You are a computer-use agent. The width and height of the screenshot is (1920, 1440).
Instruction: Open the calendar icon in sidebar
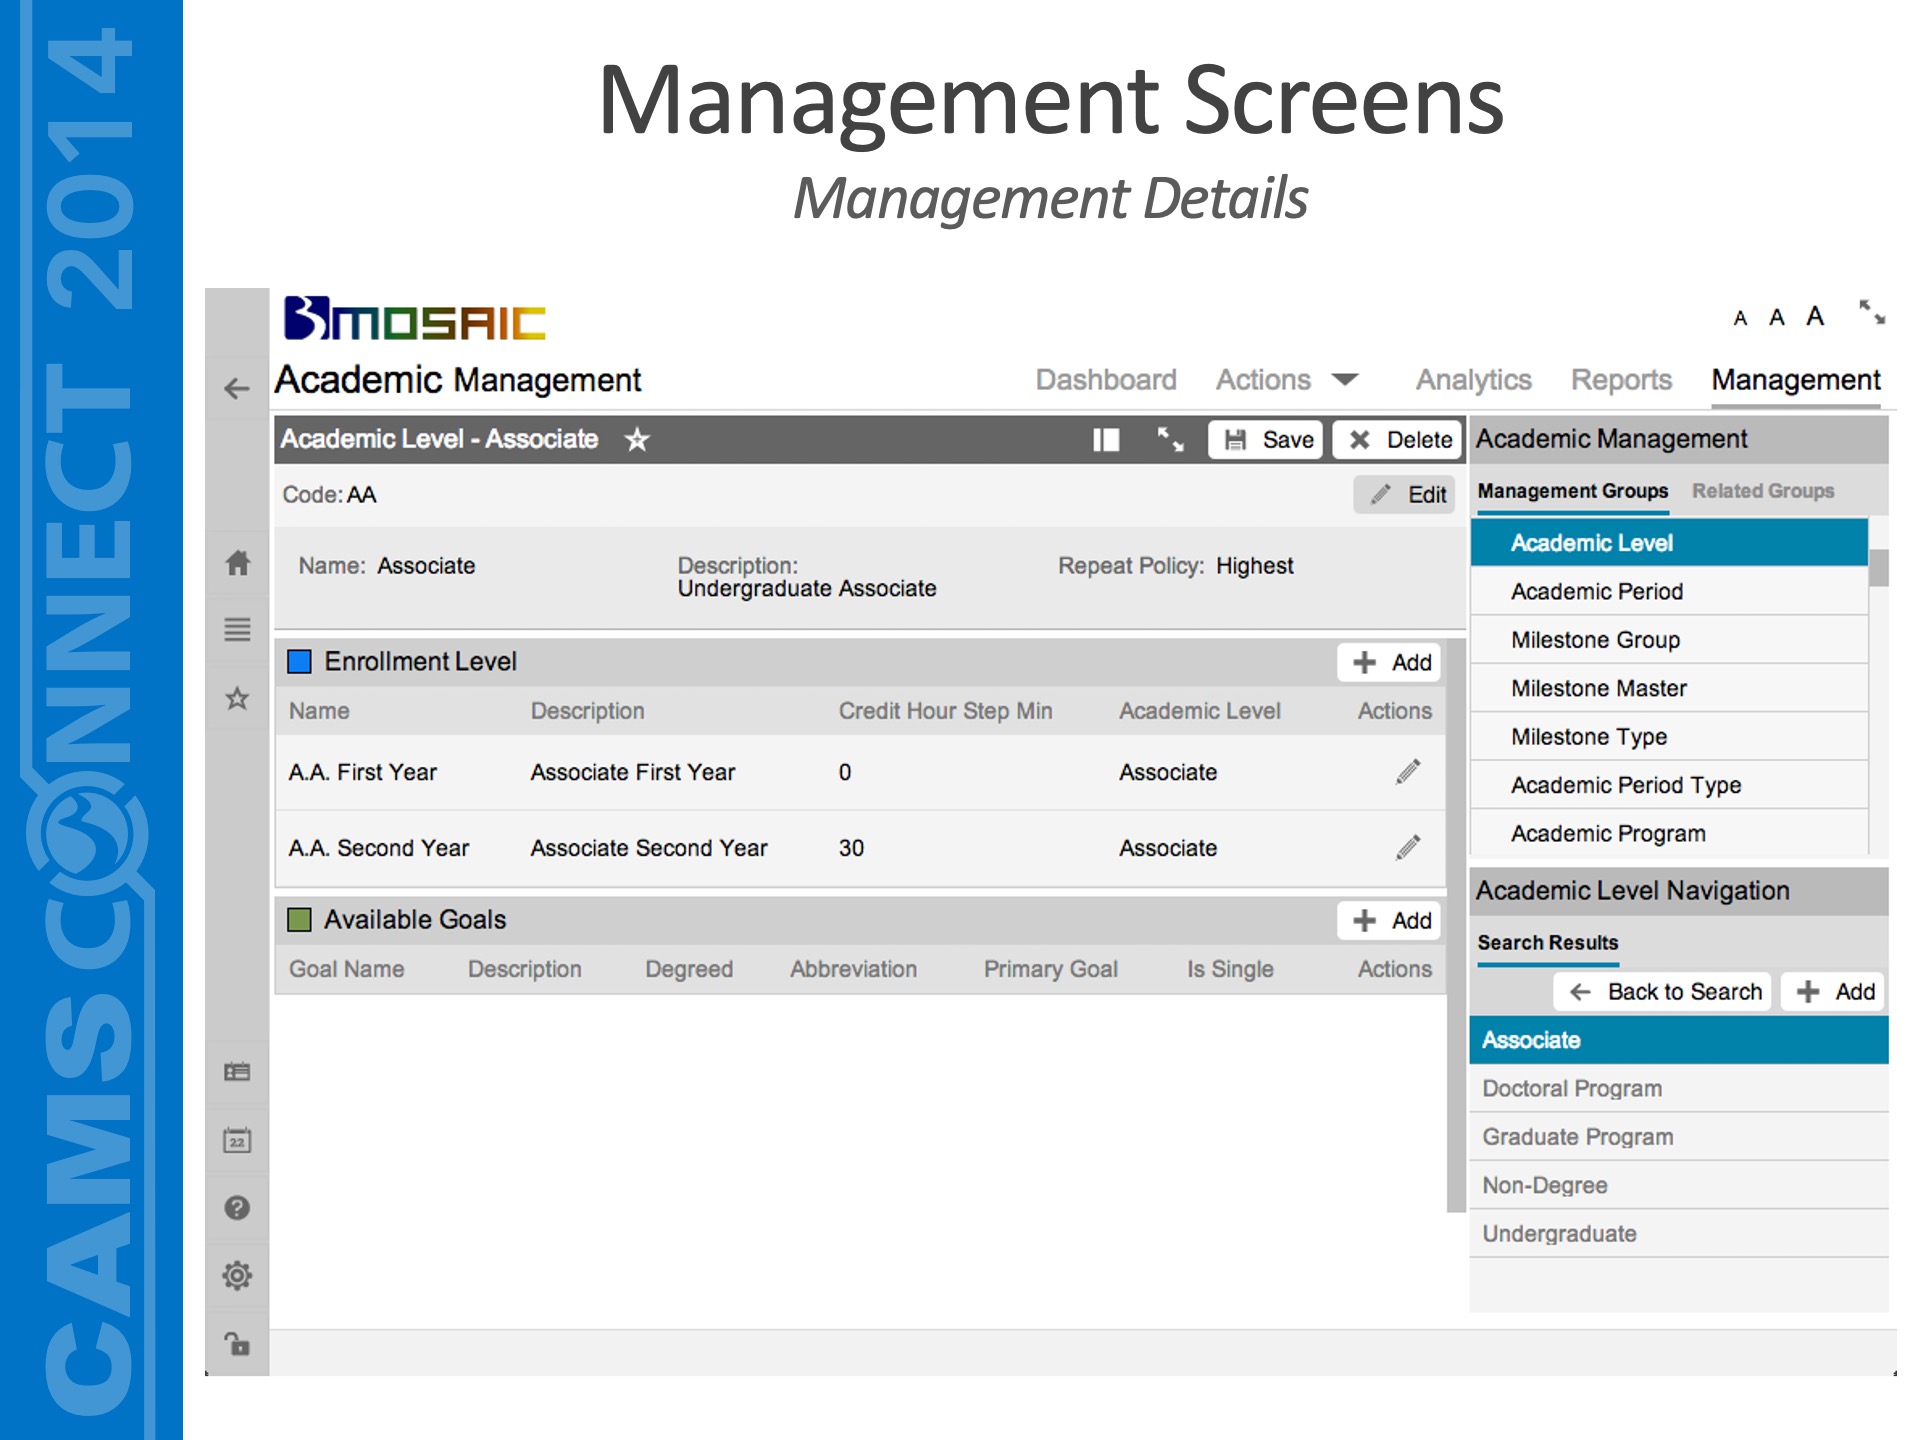[x=237, y=1140]
